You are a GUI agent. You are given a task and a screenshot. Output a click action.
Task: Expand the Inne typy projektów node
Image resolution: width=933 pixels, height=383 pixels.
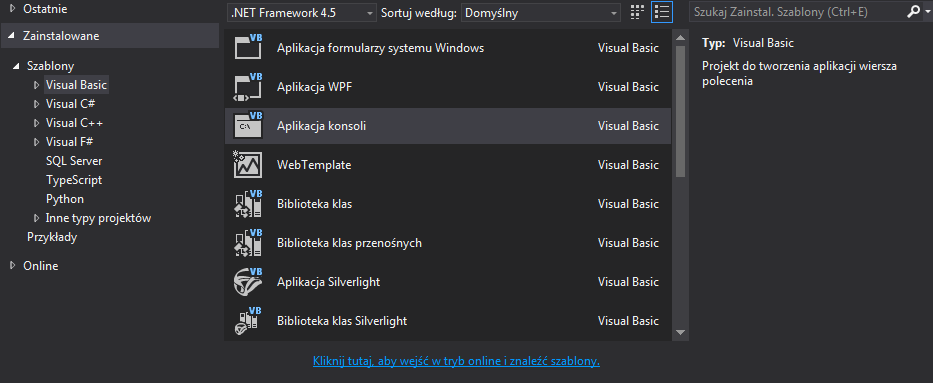[36, 218]
